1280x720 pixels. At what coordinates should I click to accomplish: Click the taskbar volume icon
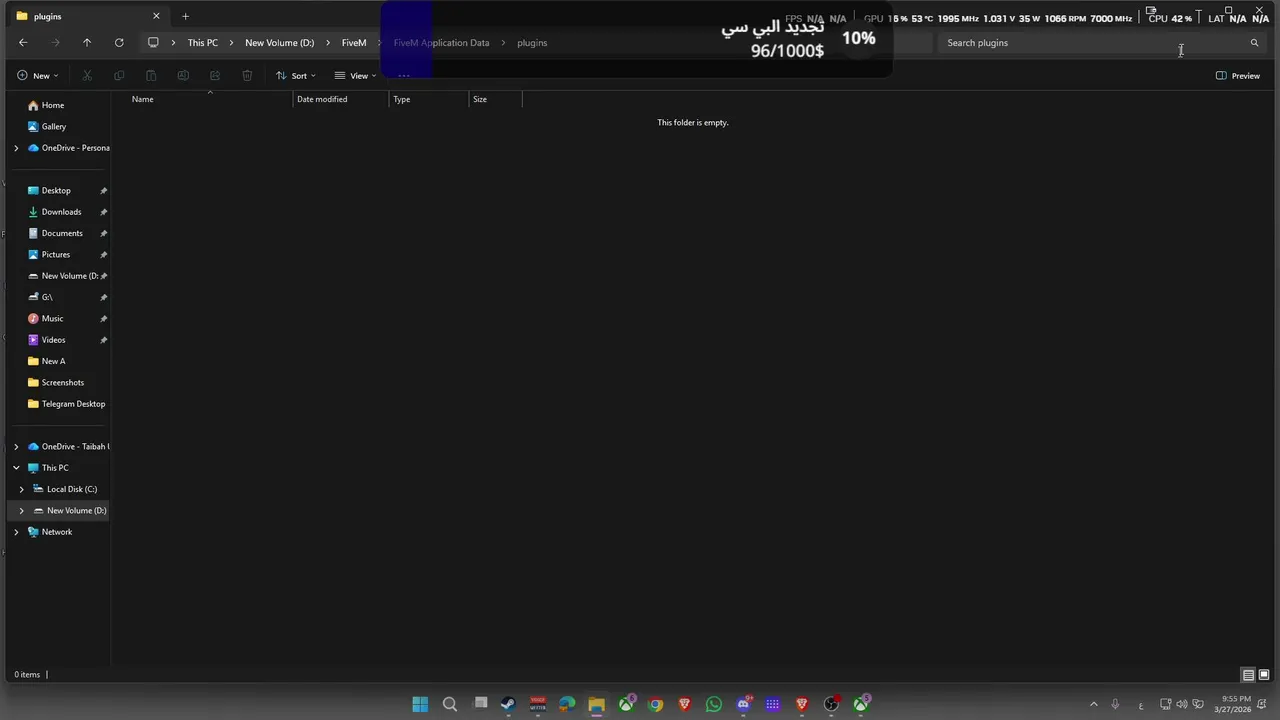coord(1182,704)
